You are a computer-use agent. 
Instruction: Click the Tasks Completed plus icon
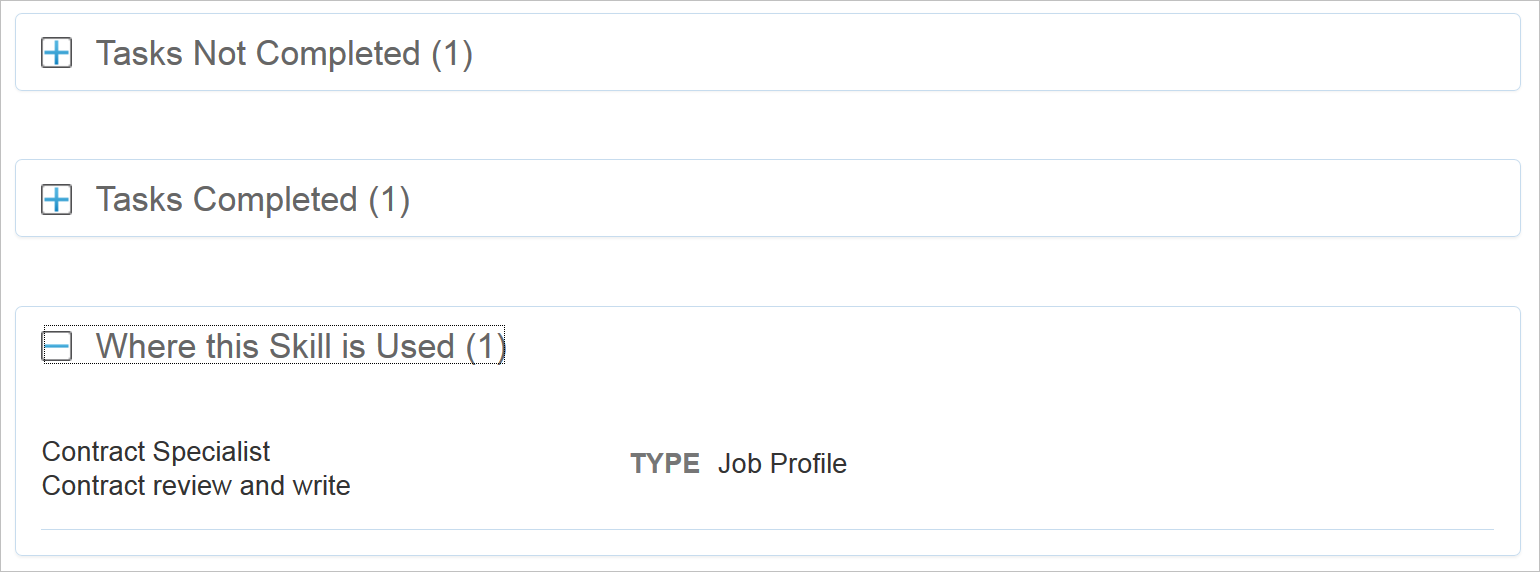56,200
